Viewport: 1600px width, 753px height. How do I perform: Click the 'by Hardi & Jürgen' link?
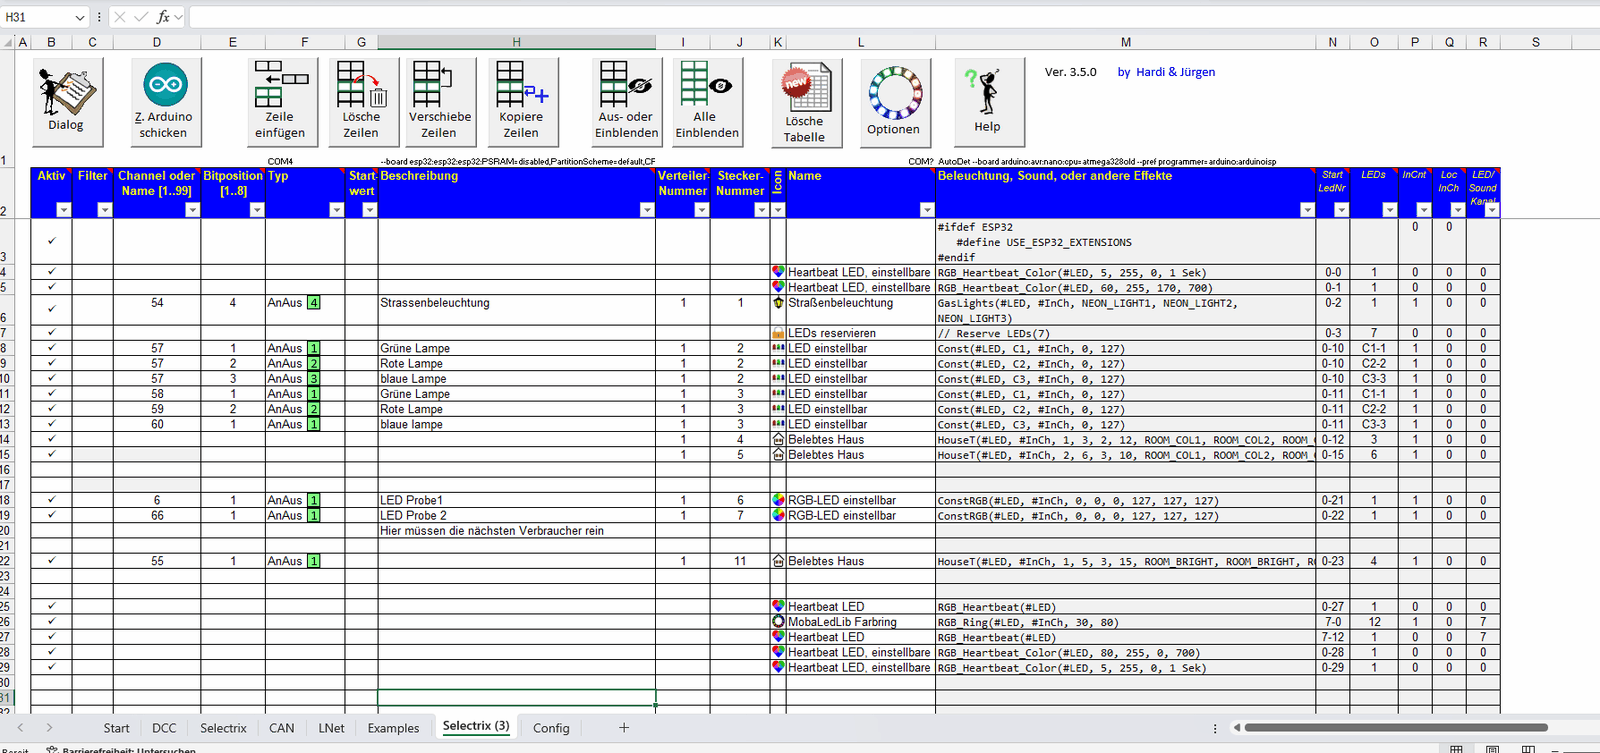pyautogui.click(x=1166, y=72)
